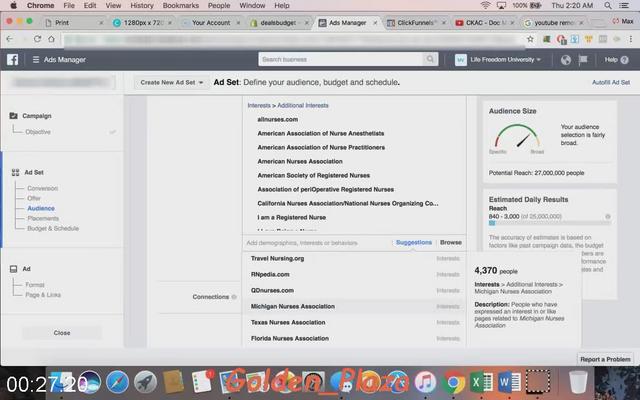Open Microsoft Excel from the dock
This screenshot has height=400, width=640.
(481, 382)
